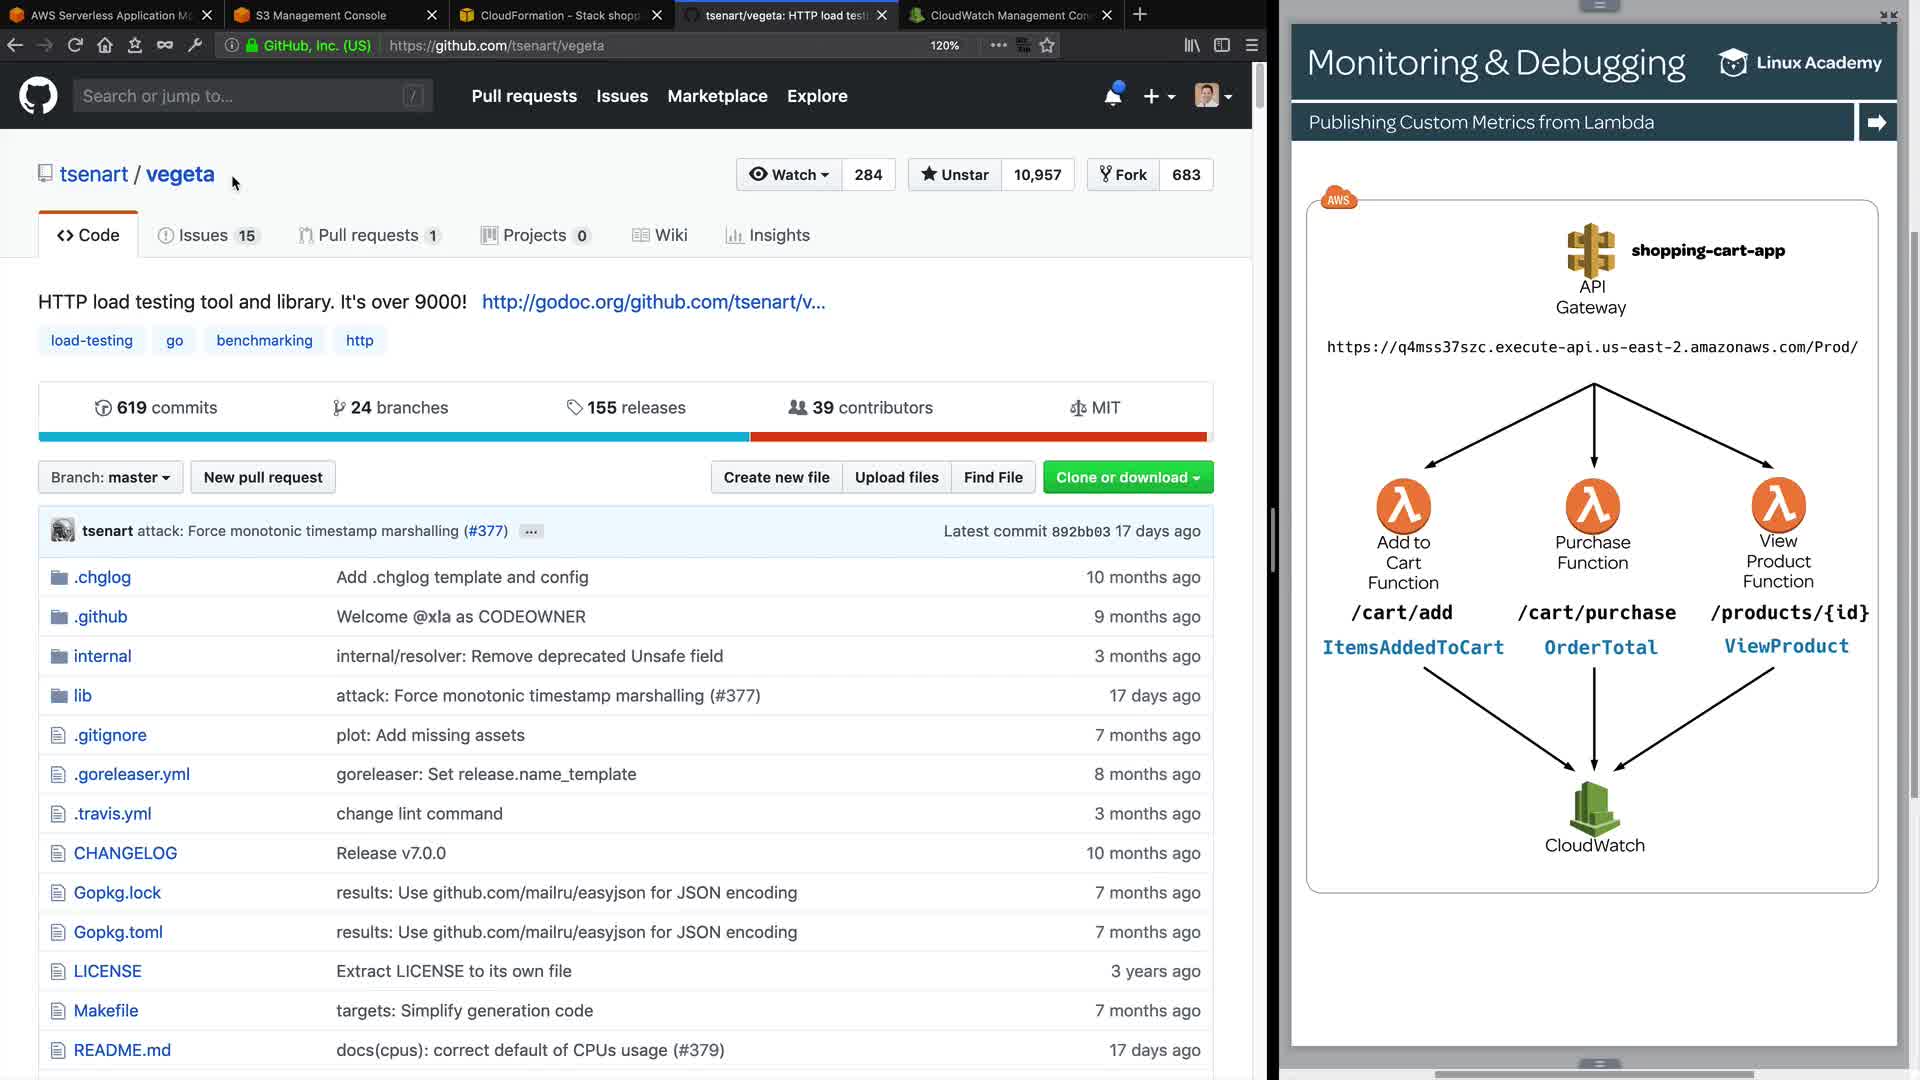The image size is (1920, 1080).
Task: Open the notifications bell
Action: click(1112, 96)
